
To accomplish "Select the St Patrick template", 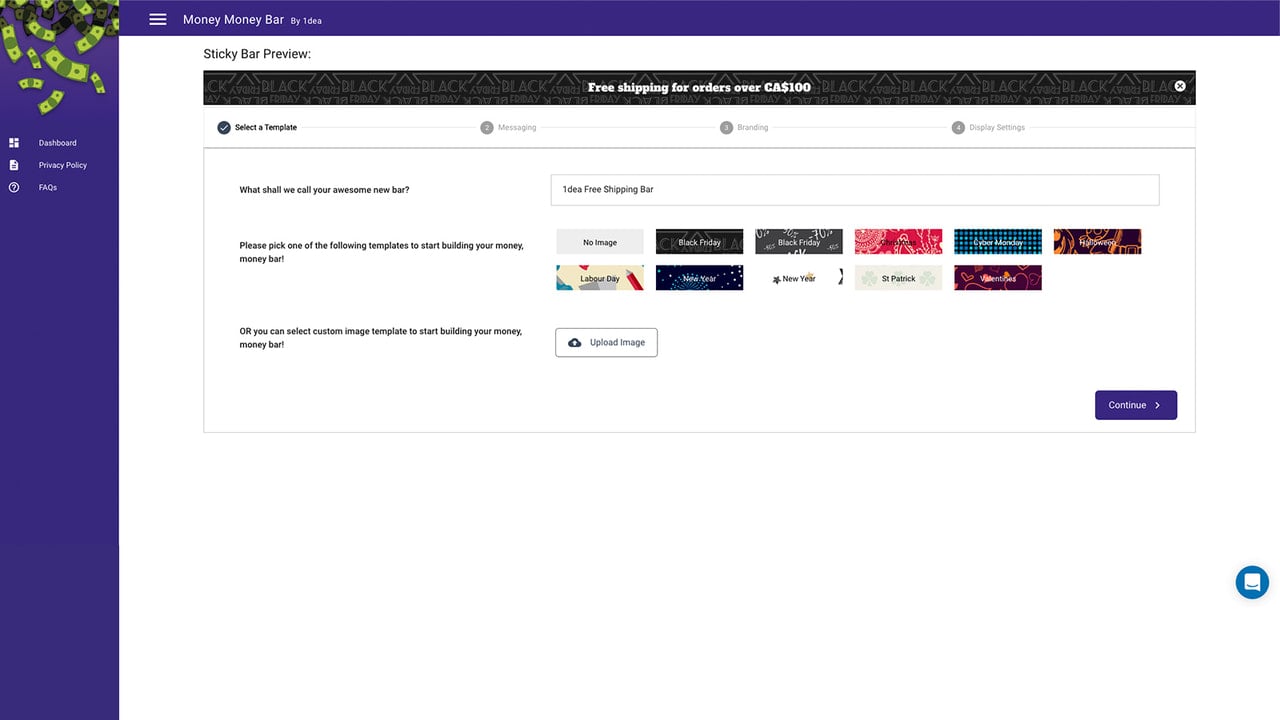I will click(898, 278).
